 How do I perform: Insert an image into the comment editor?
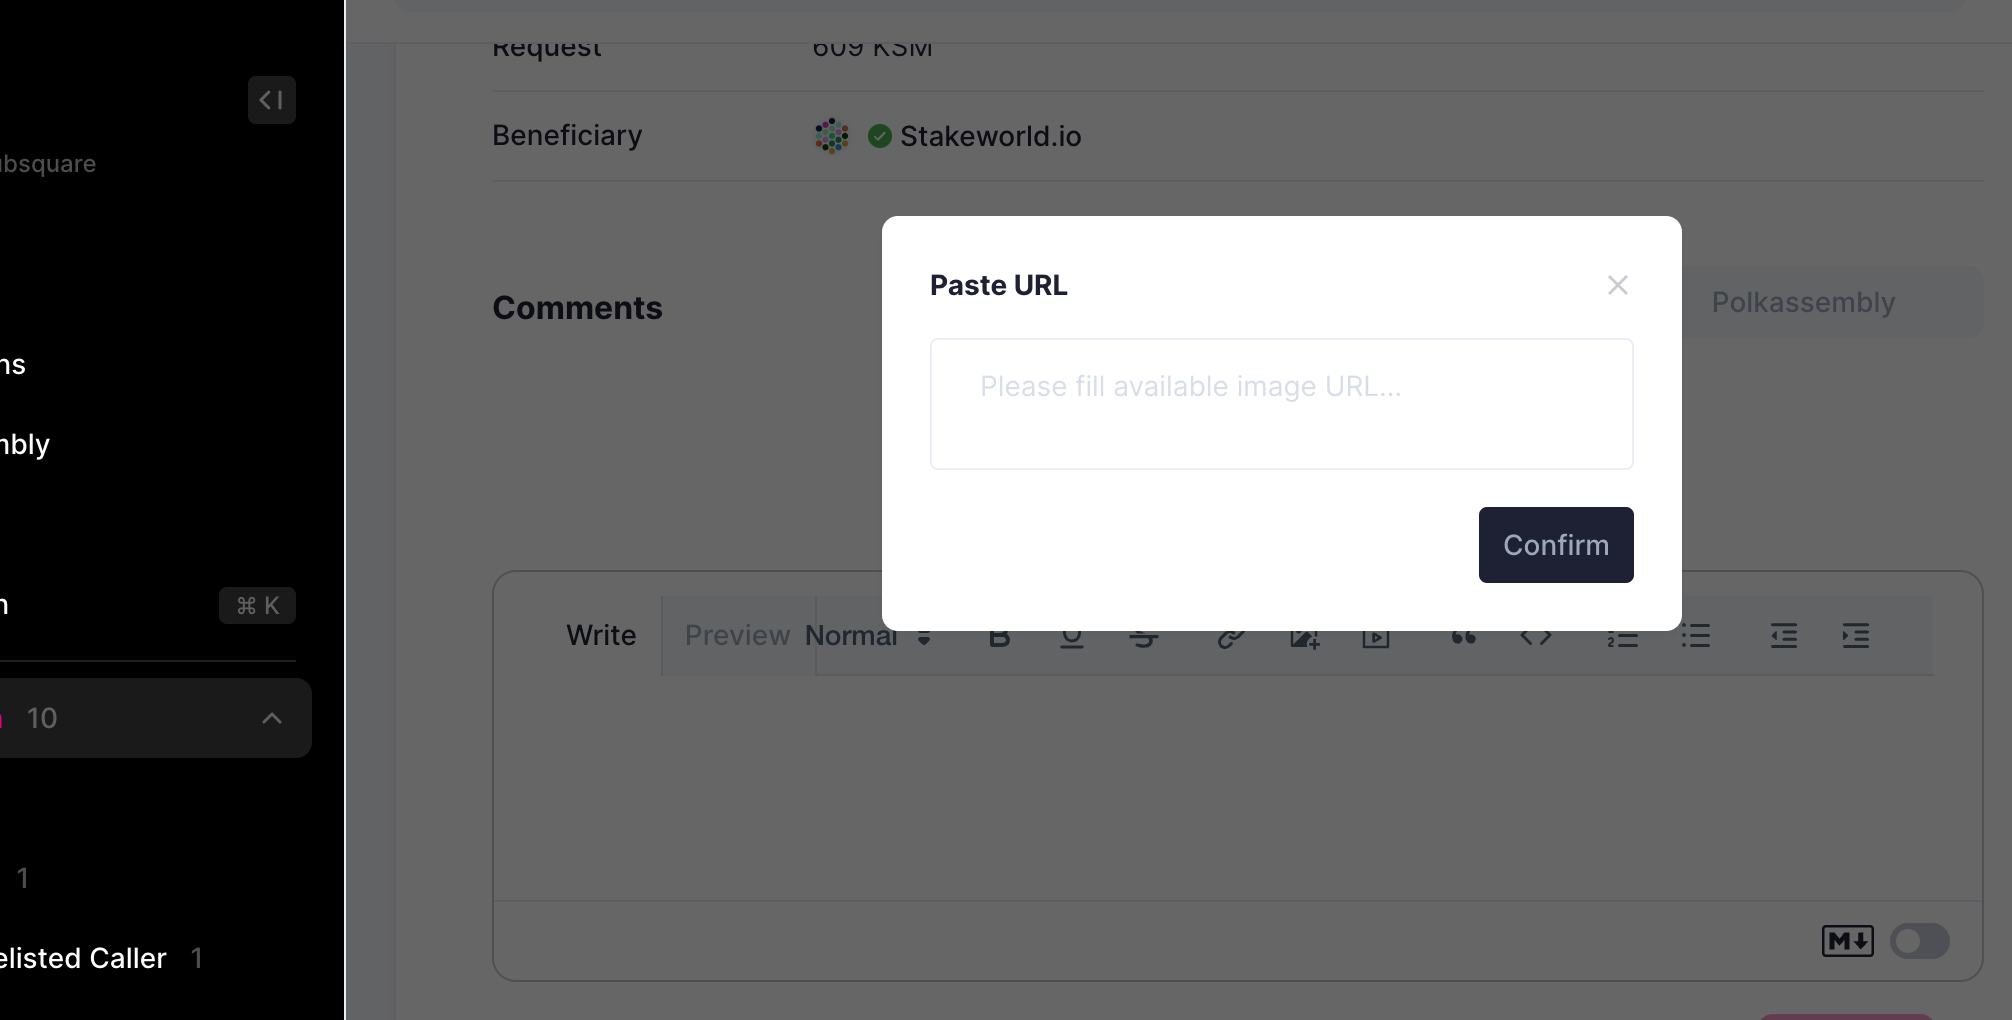click(1304, 636)
